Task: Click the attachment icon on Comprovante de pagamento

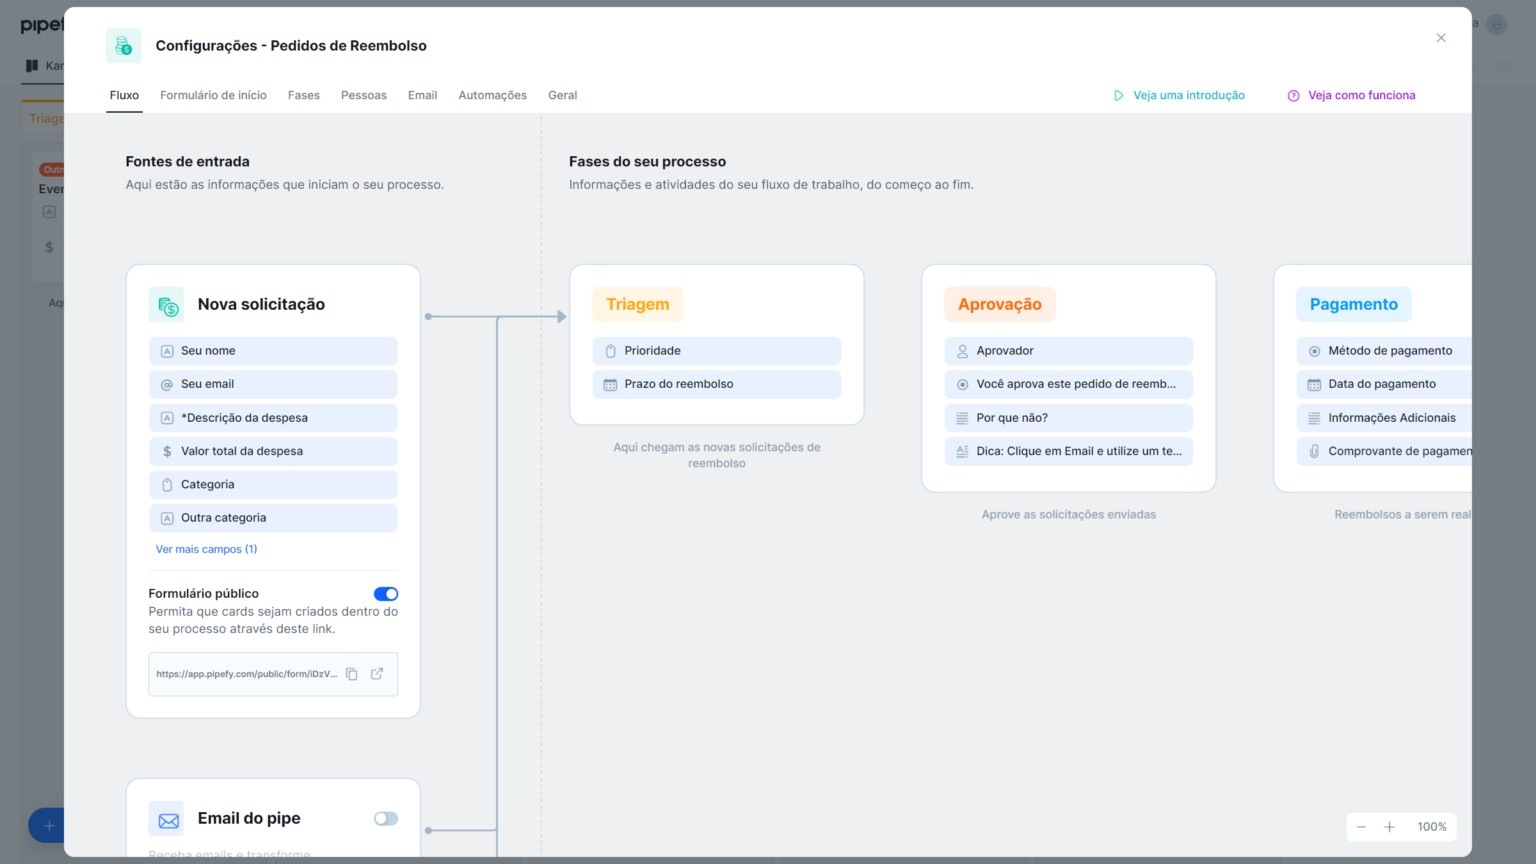Action: [1313, 451]
